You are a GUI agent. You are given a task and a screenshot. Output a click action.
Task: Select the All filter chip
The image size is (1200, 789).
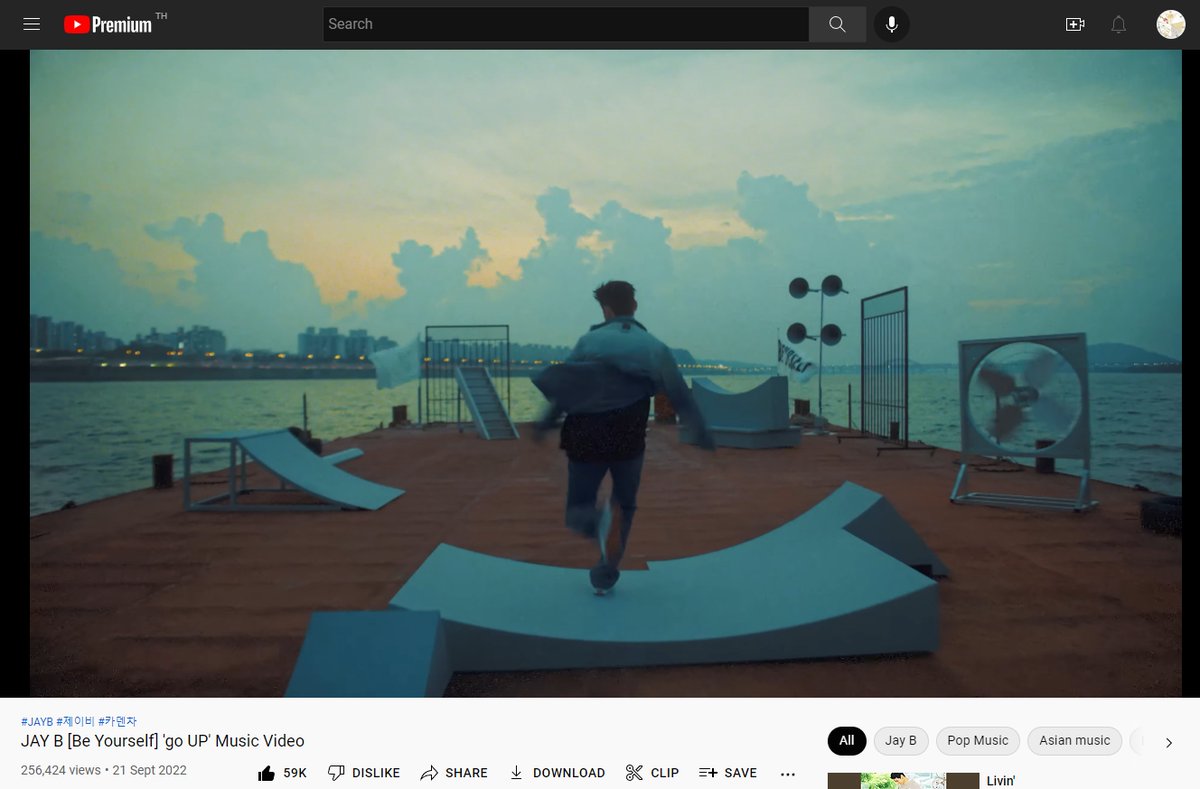(847, 741)
